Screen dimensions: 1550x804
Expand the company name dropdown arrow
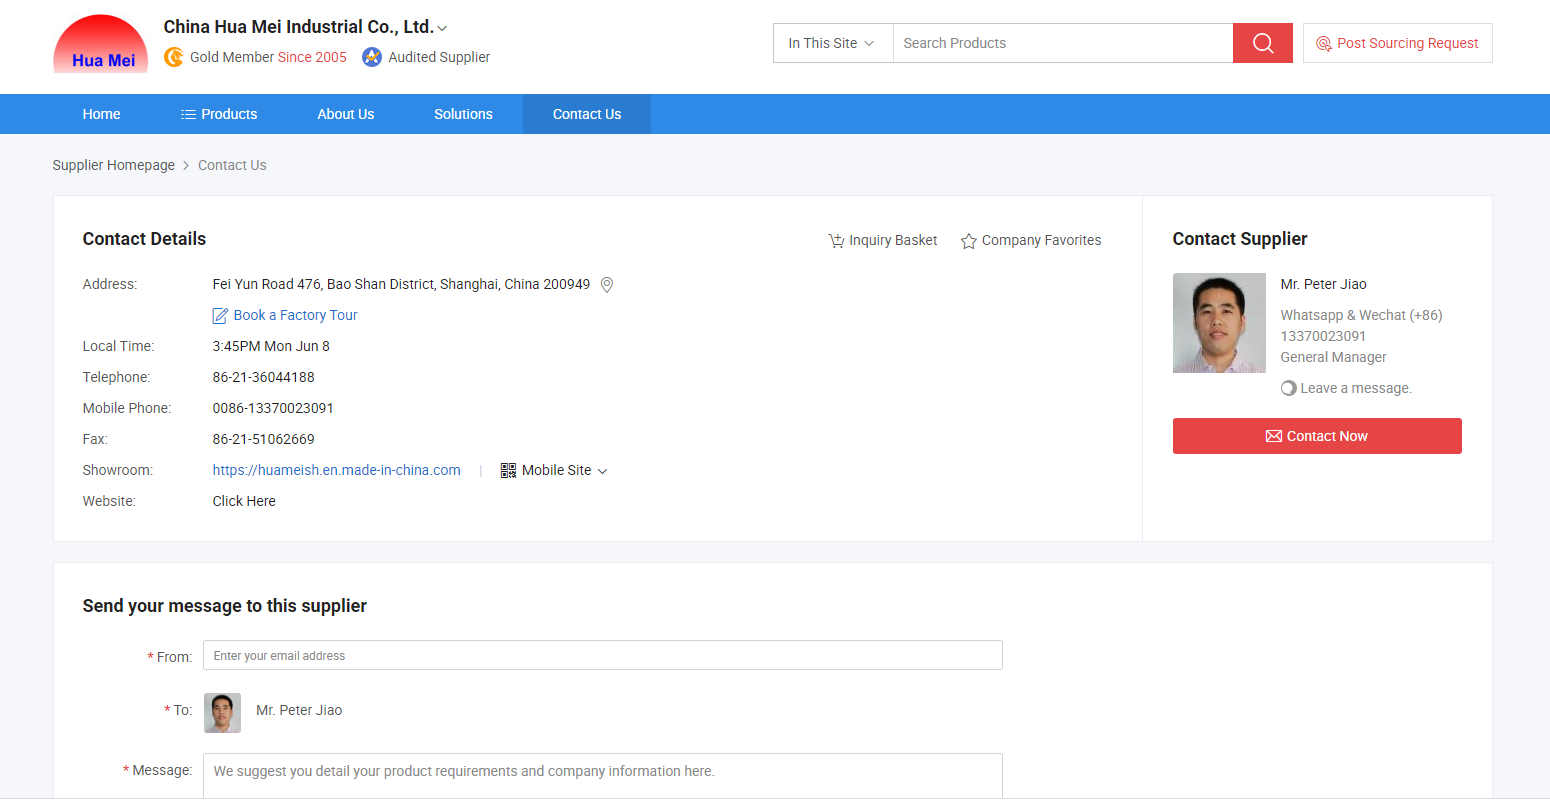[x=443, y=29]
